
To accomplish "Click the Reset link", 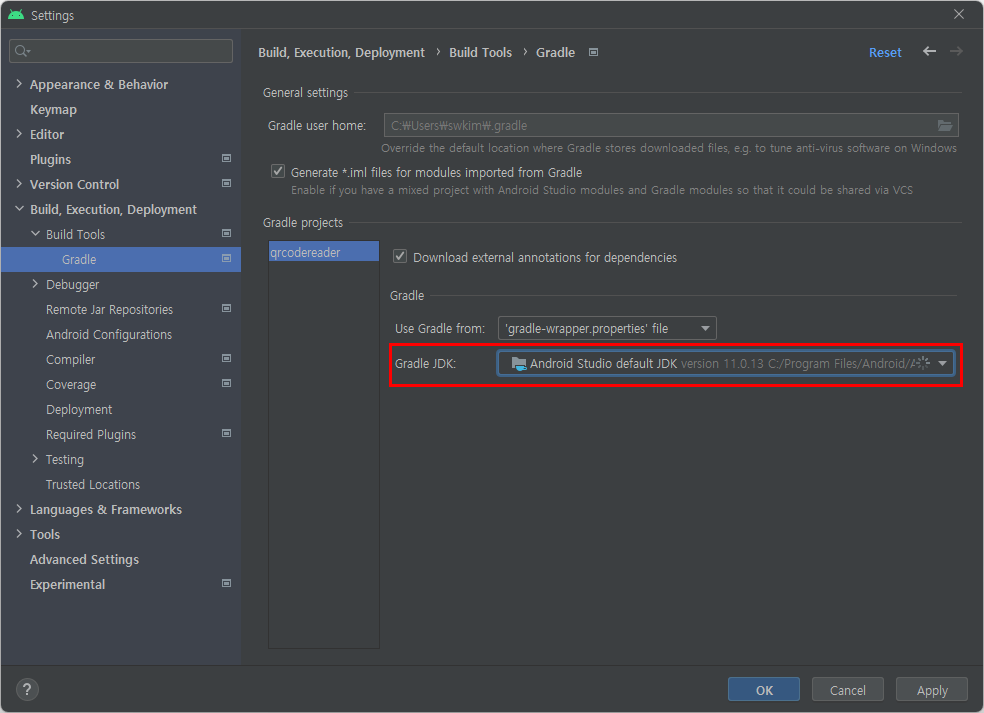I will pos(885,53).
